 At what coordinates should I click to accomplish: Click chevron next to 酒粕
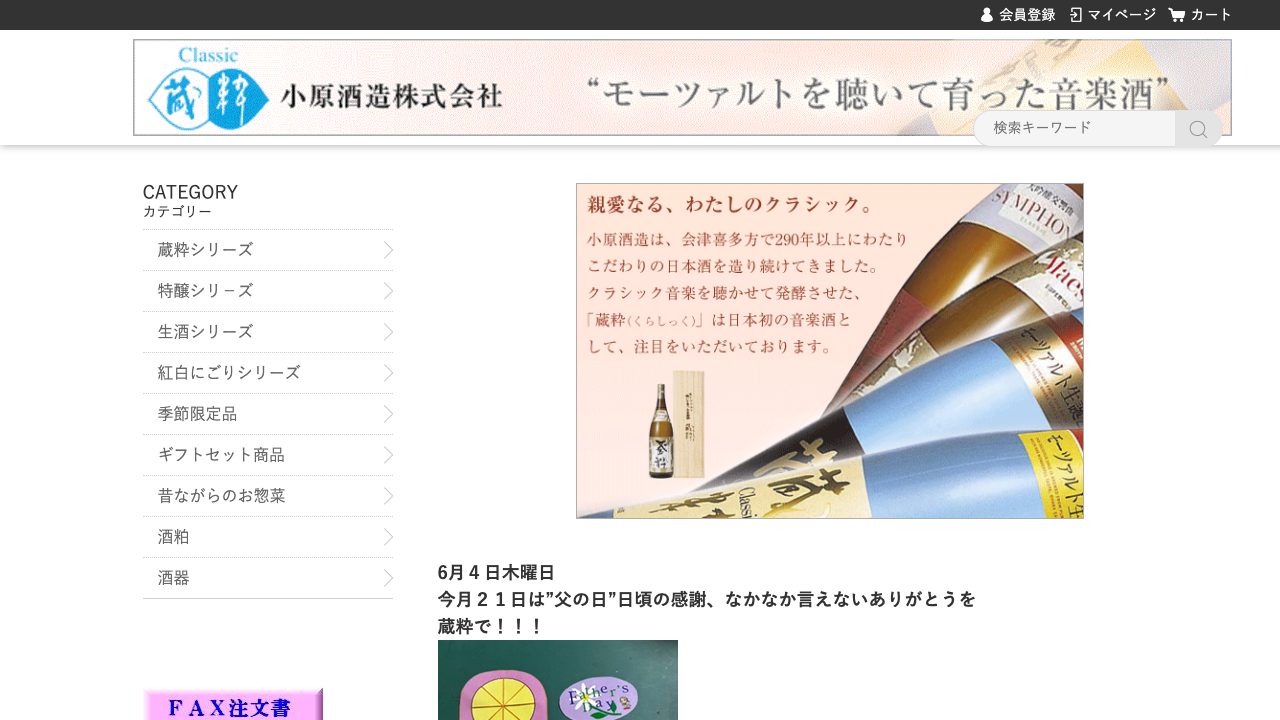pos(388,537)
